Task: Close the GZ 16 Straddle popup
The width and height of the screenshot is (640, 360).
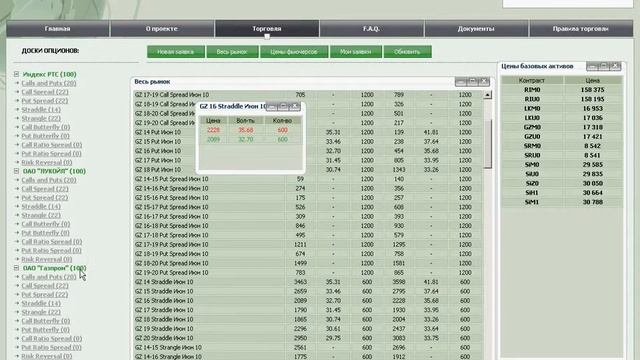Action: [x=295, y=107]
